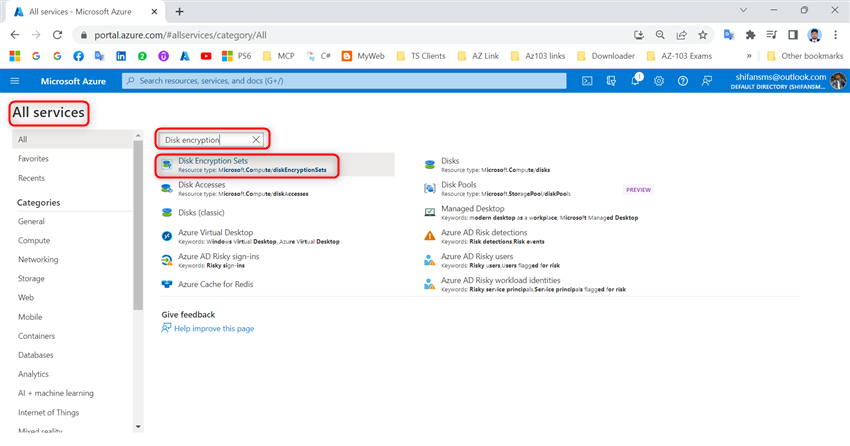Screen dimensions: 850x446
Task: Select the Databases category
Action: coord(36,355)
